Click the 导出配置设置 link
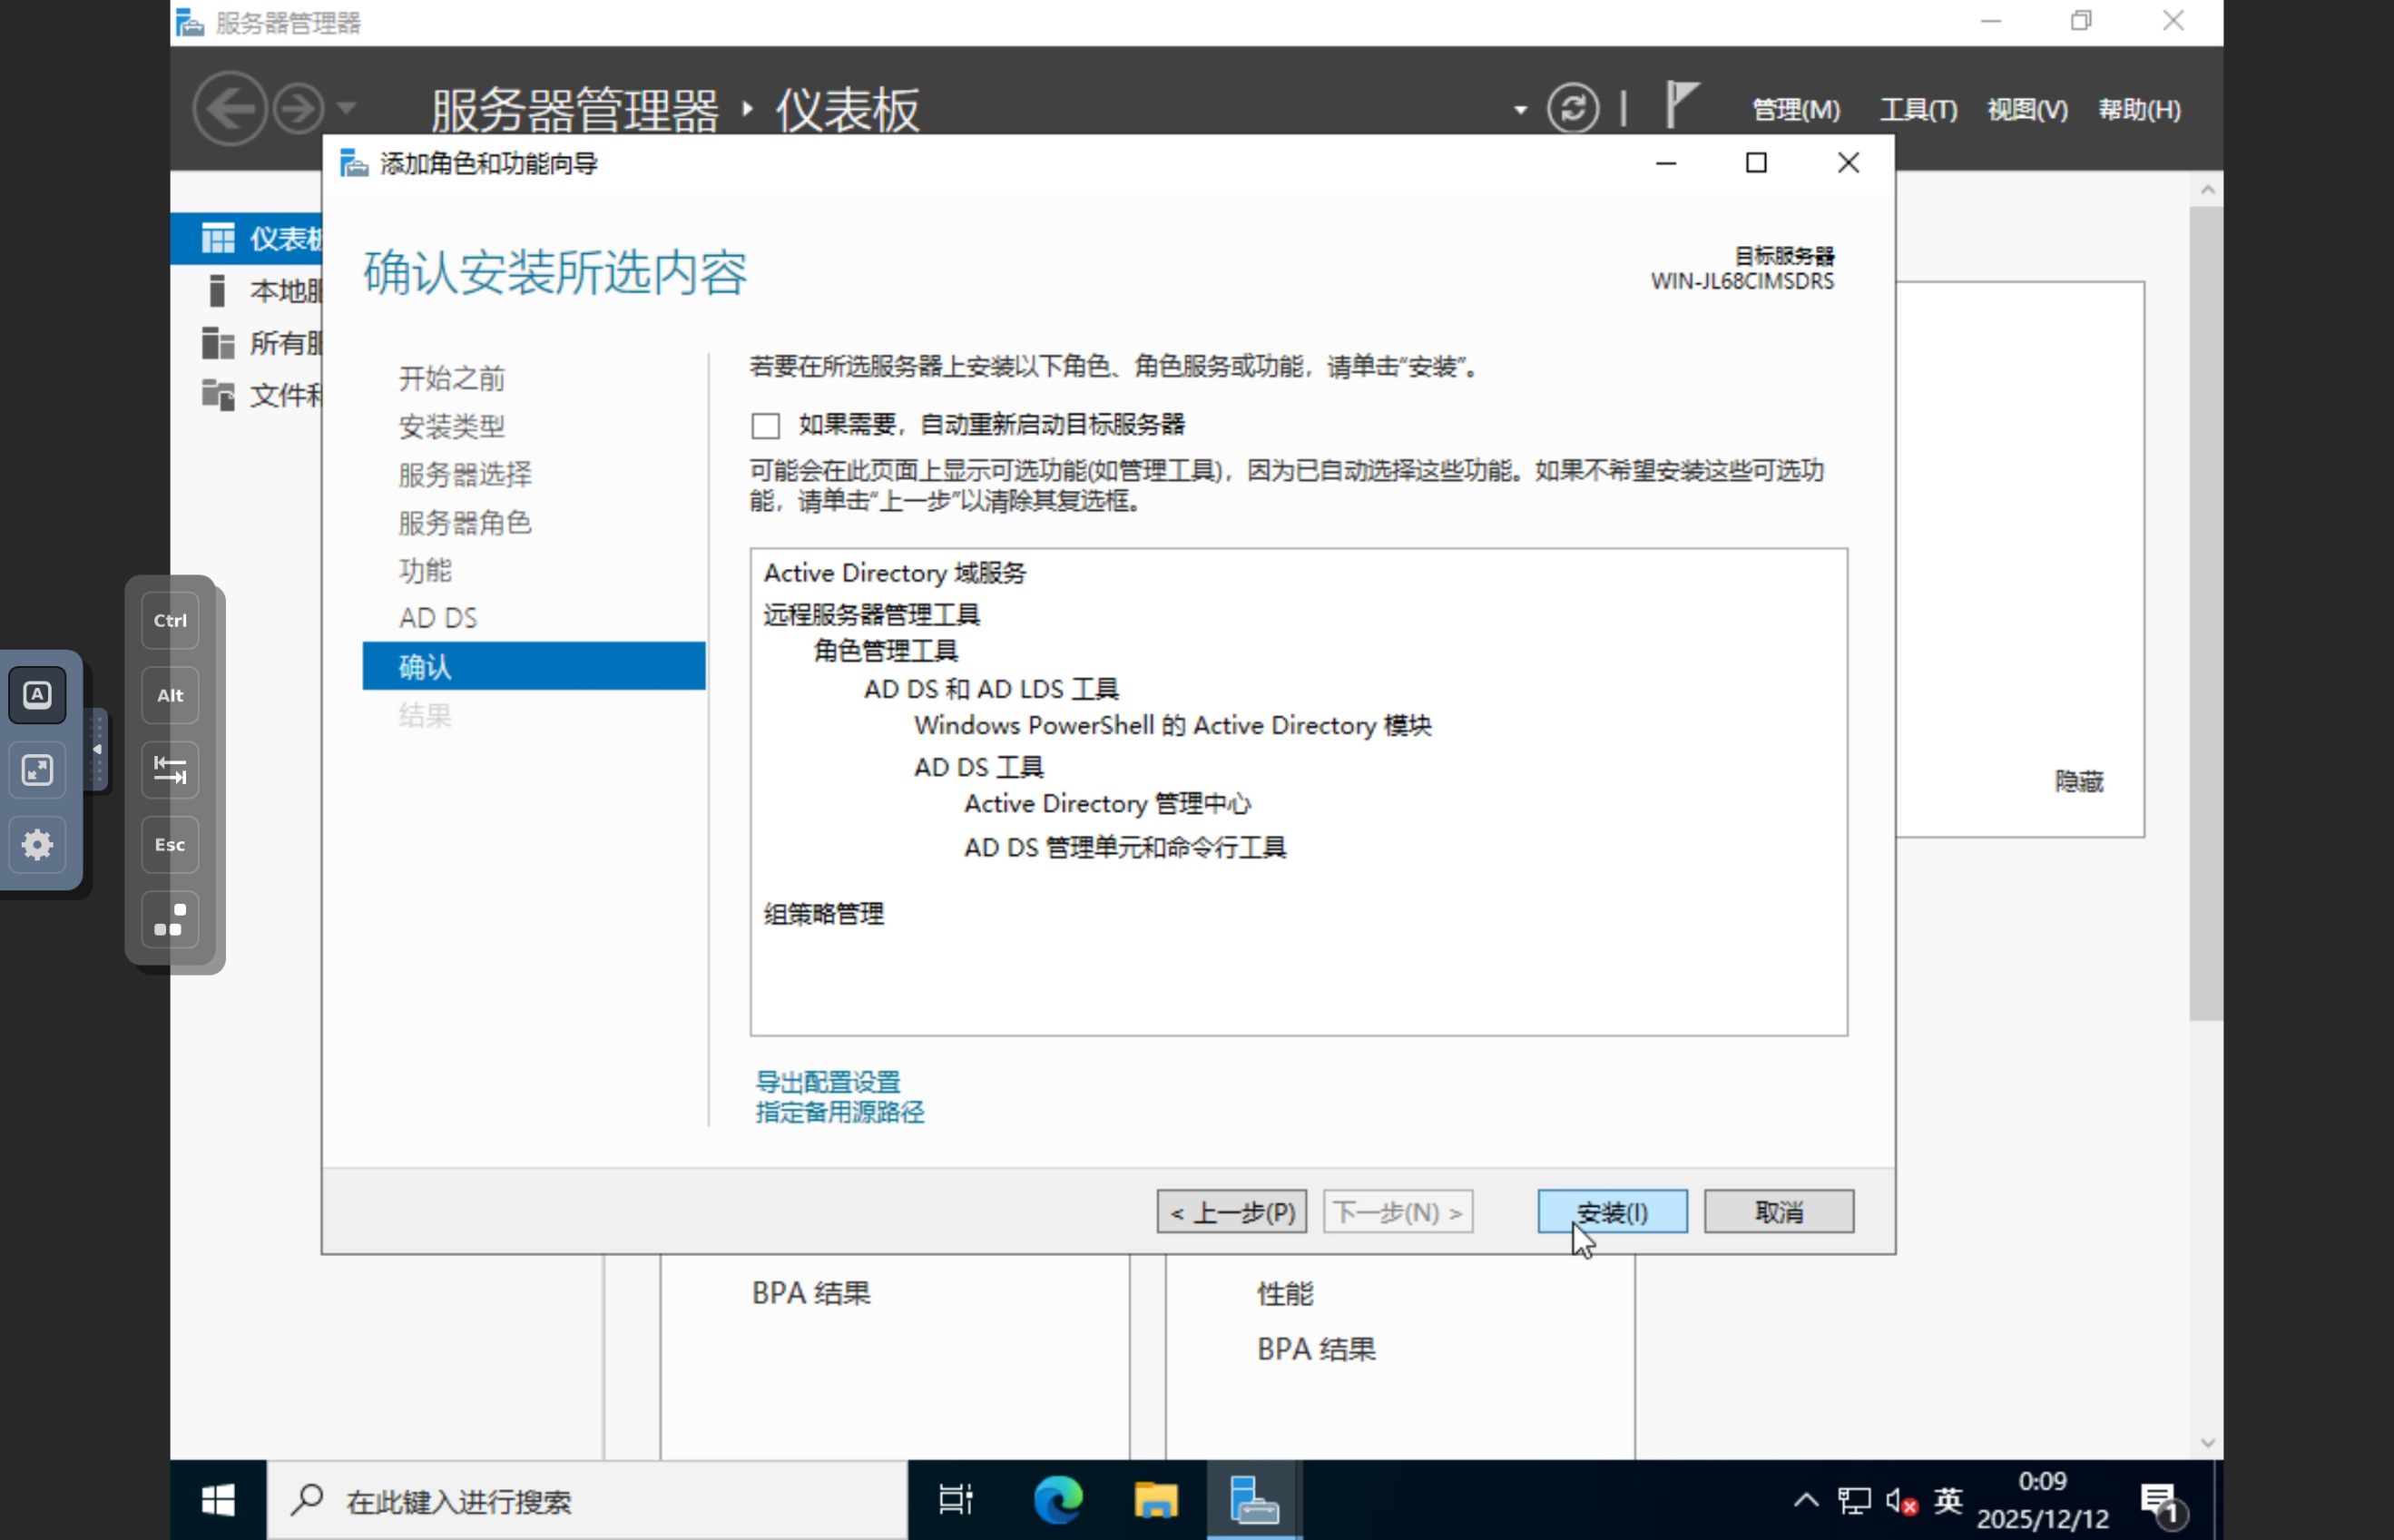Viewport: 2394px width, 1540px height. pyautogui.click(x=828, y=1082)
